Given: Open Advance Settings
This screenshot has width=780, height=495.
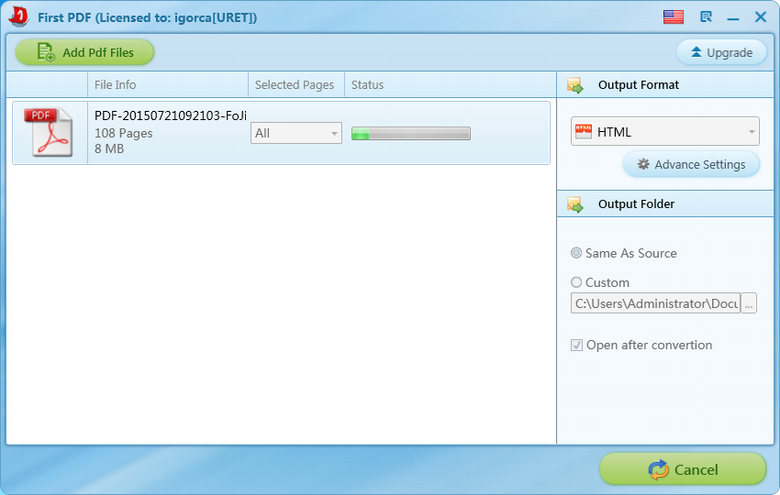Looking at the screenshot, I should coord(691,164).
